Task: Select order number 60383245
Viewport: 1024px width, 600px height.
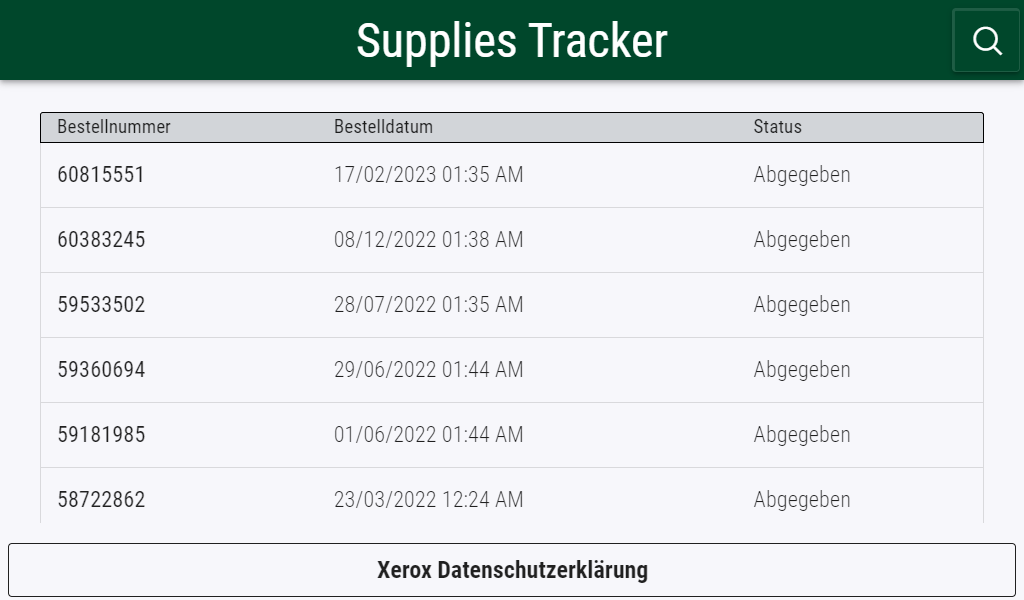Action: (x=101, y=240)
